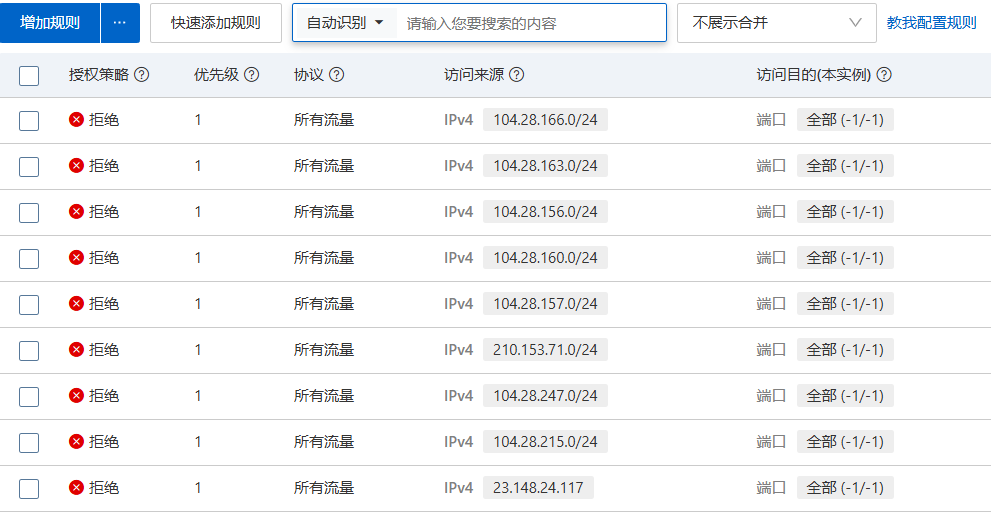Screen dimensions: 991x512
Task: Click help icon next to 授权策略 header
Action: (x=142, y=75)
